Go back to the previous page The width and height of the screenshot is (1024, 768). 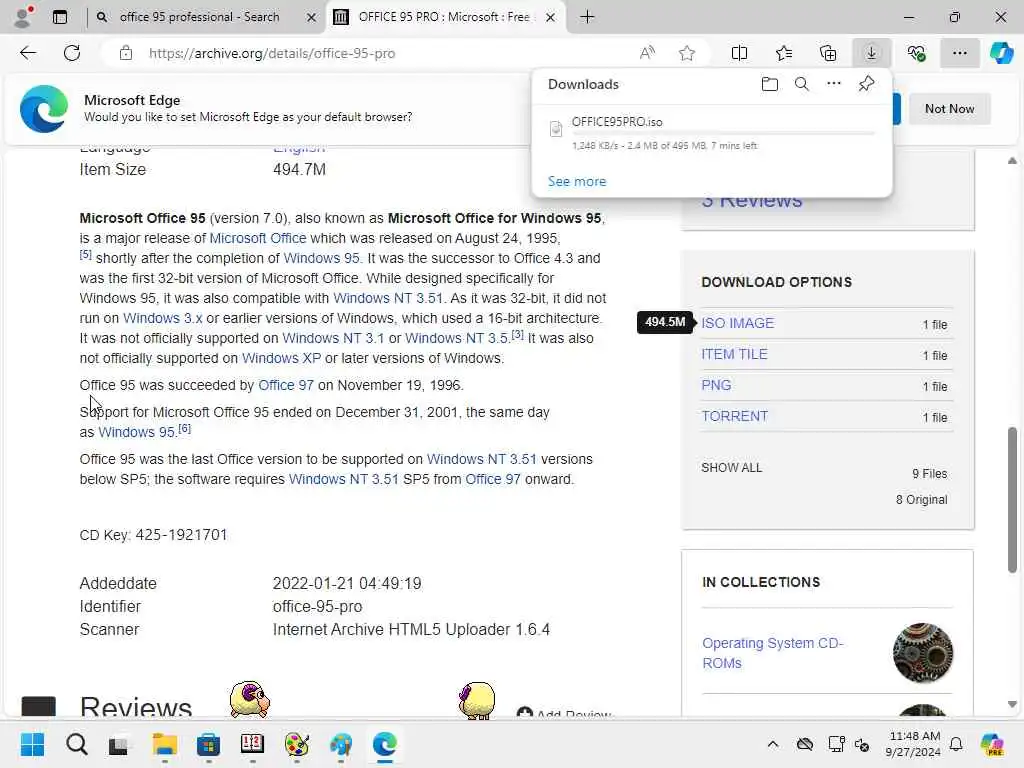[28, 53]
